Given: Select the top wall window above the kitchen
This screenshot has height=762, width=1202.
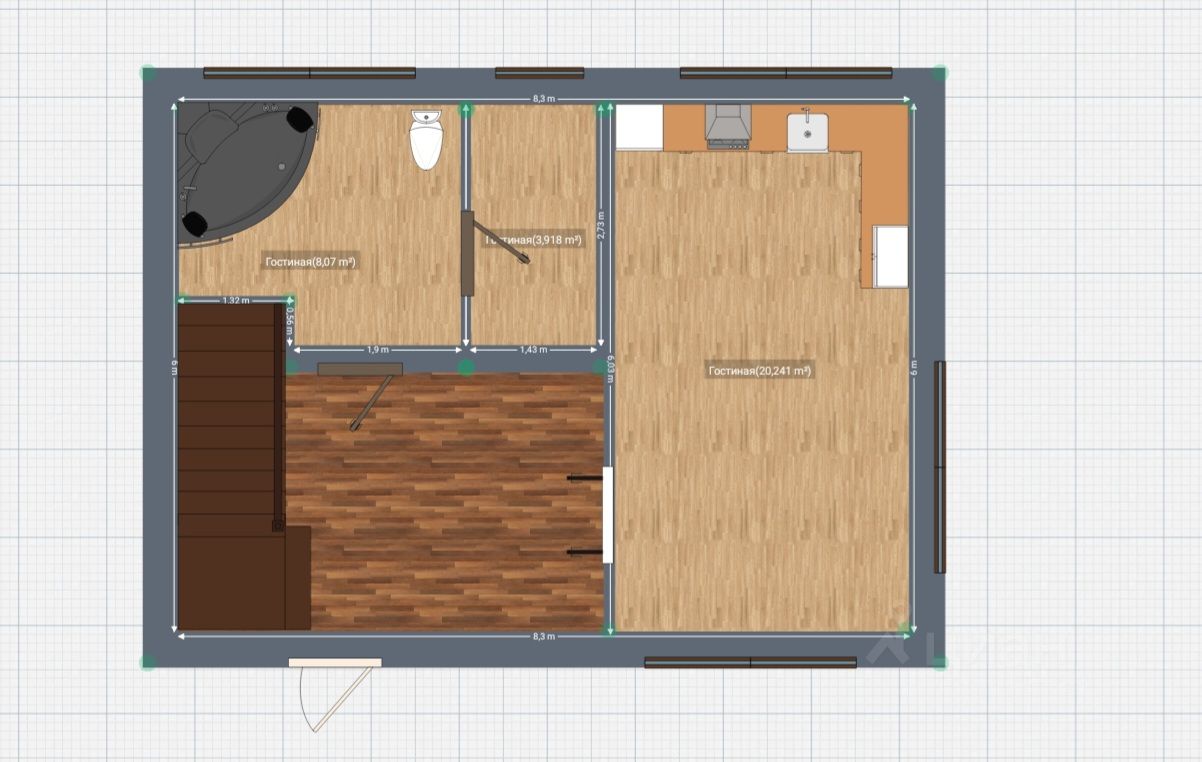Looking at the screenshot, I should (786, 73).
